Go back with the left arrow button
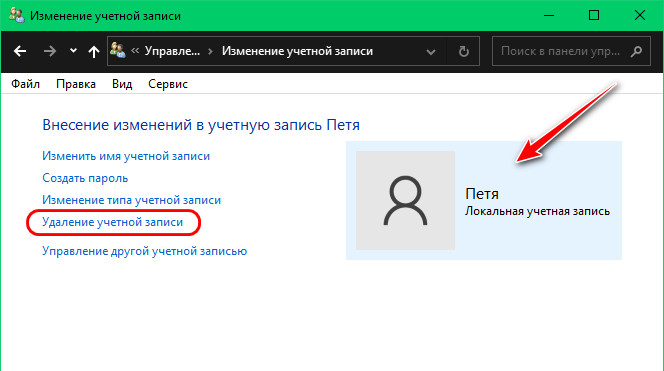Image resolution: width=664 pixels, height=371 pixels. click(x=20, y=51)
